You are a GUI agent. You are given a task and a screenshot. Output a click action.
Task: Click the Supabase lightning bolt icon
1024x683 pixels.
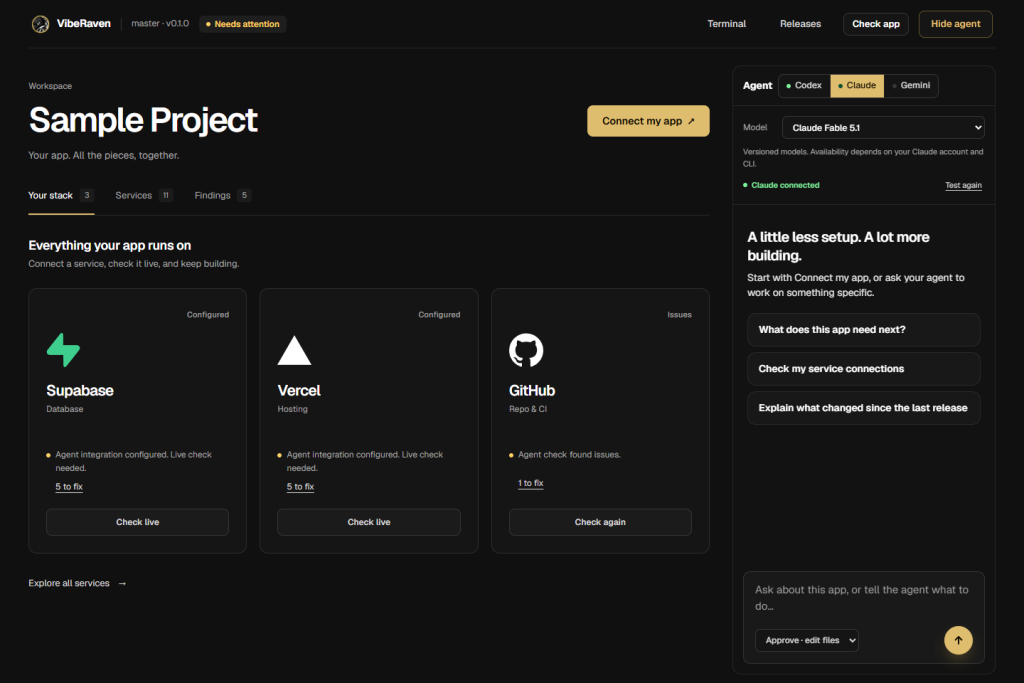click(x=63, y=350)
